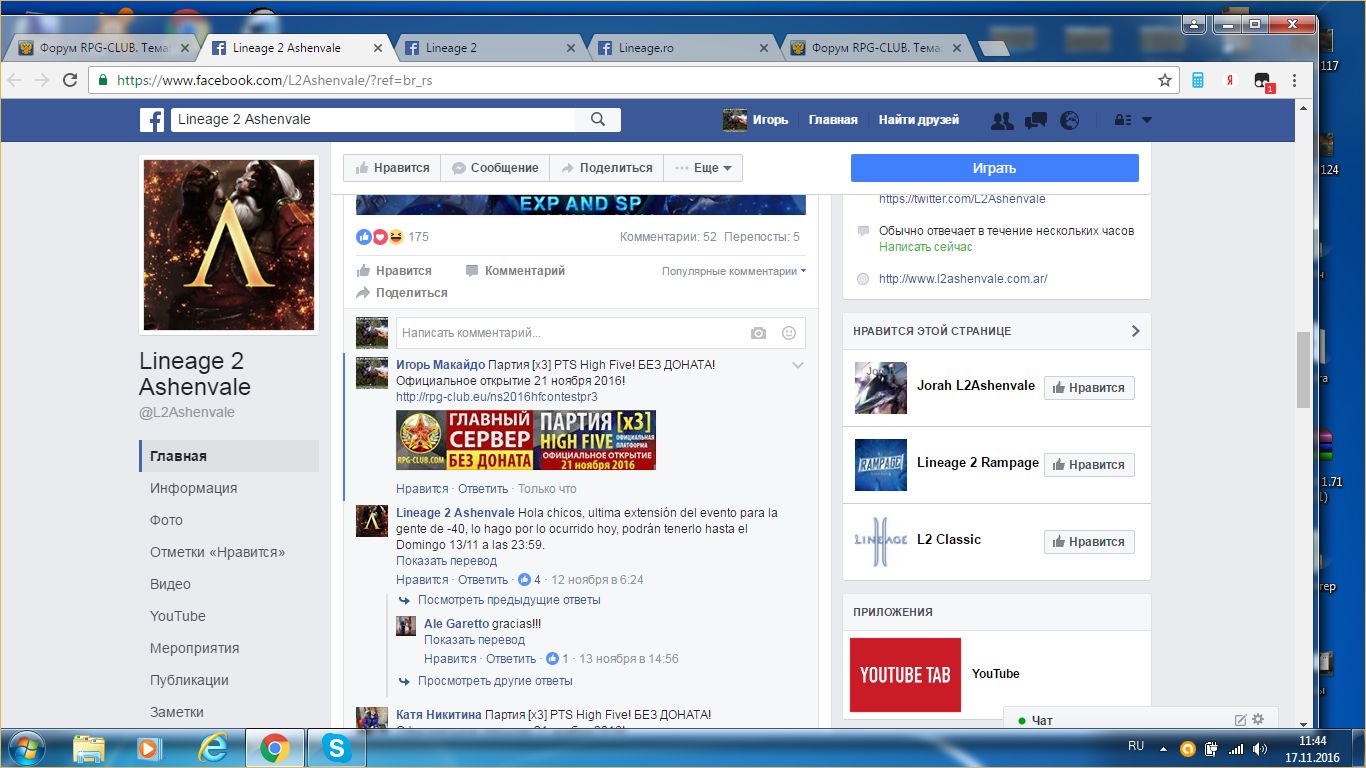This screenshot has height=768, width=1366.
Task: Click Написать сейчас link
Action: point(926,247)
